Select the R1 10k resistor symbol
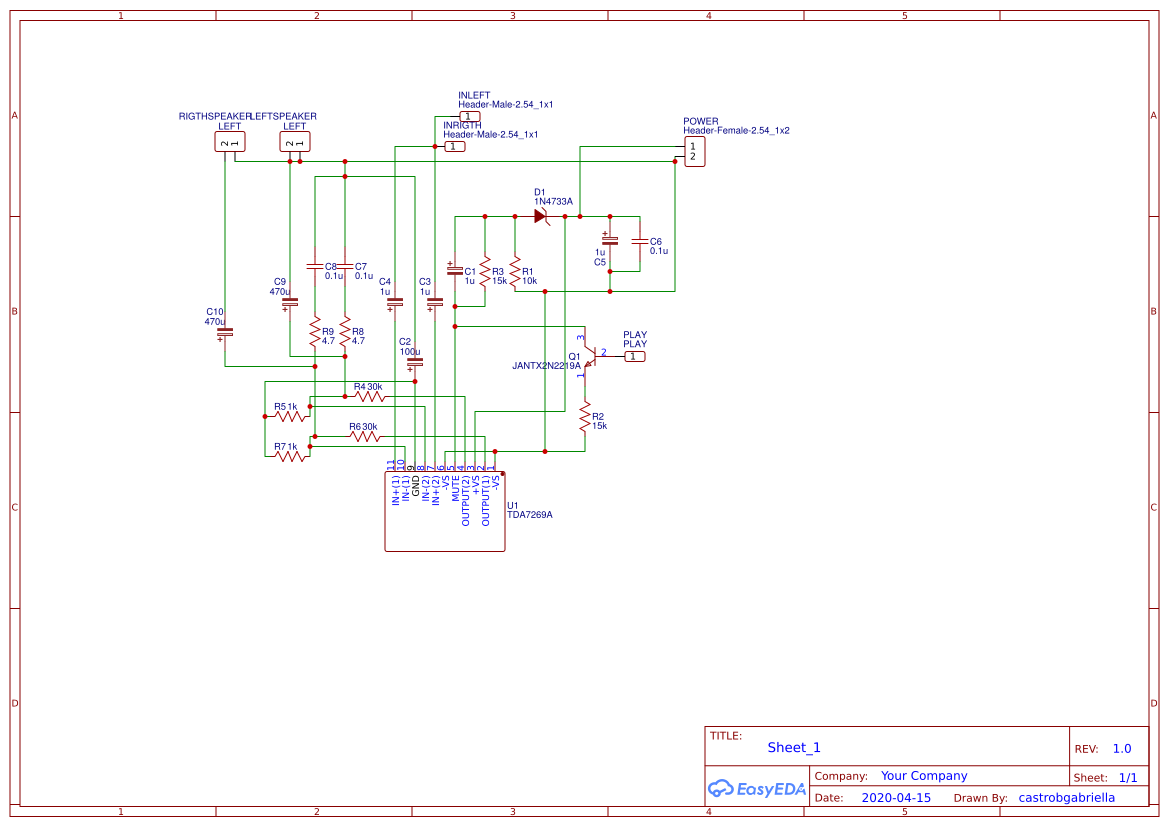 514,273
